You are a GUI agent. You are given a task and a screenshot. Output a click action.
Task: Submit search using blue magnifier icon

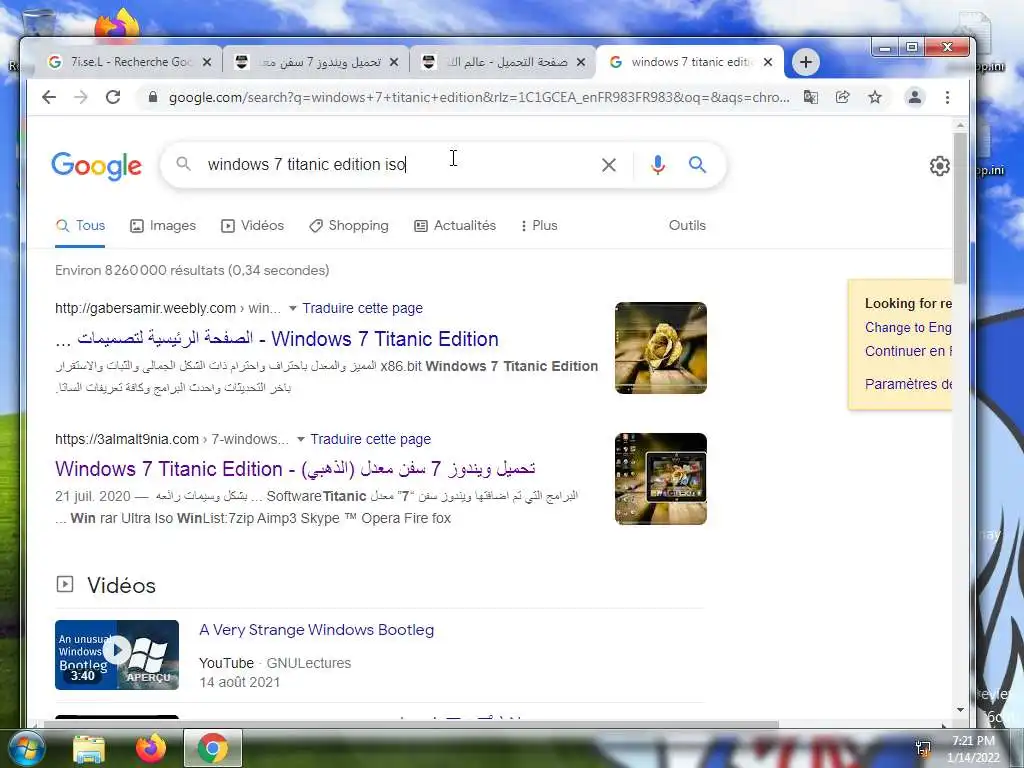[x=697, y=165]
